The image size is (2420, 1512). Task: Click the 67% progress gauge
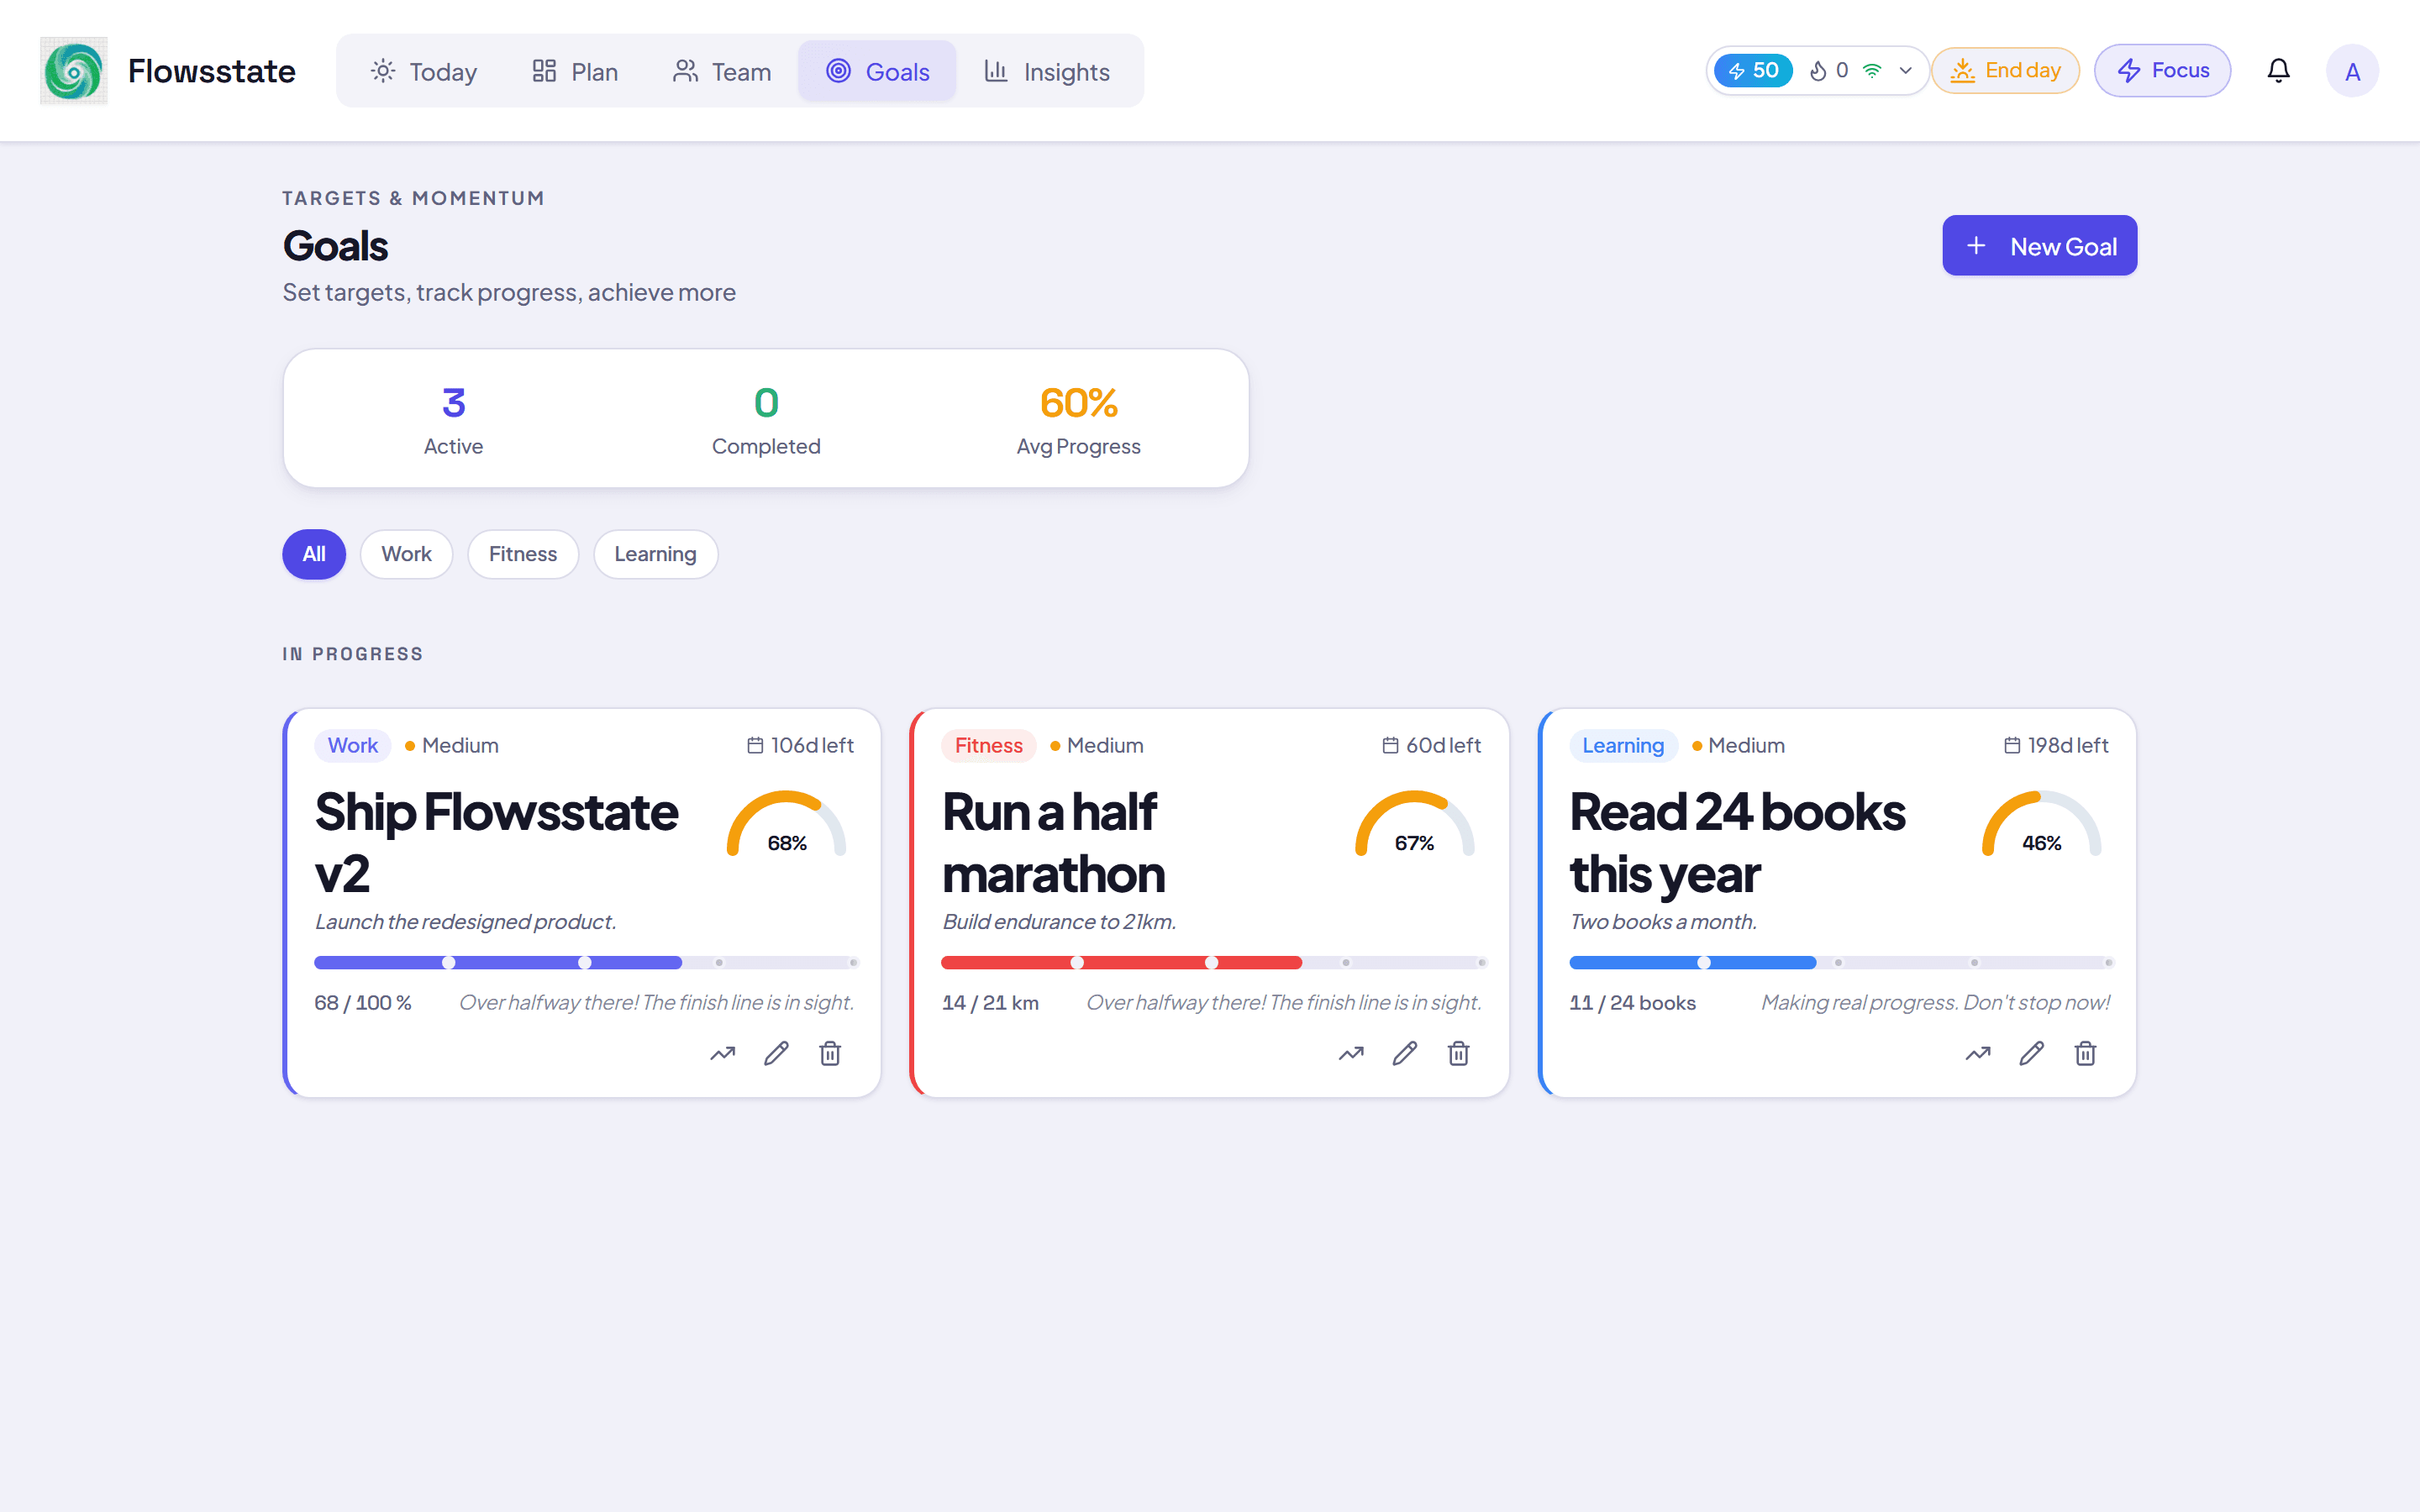[1414, 825]
